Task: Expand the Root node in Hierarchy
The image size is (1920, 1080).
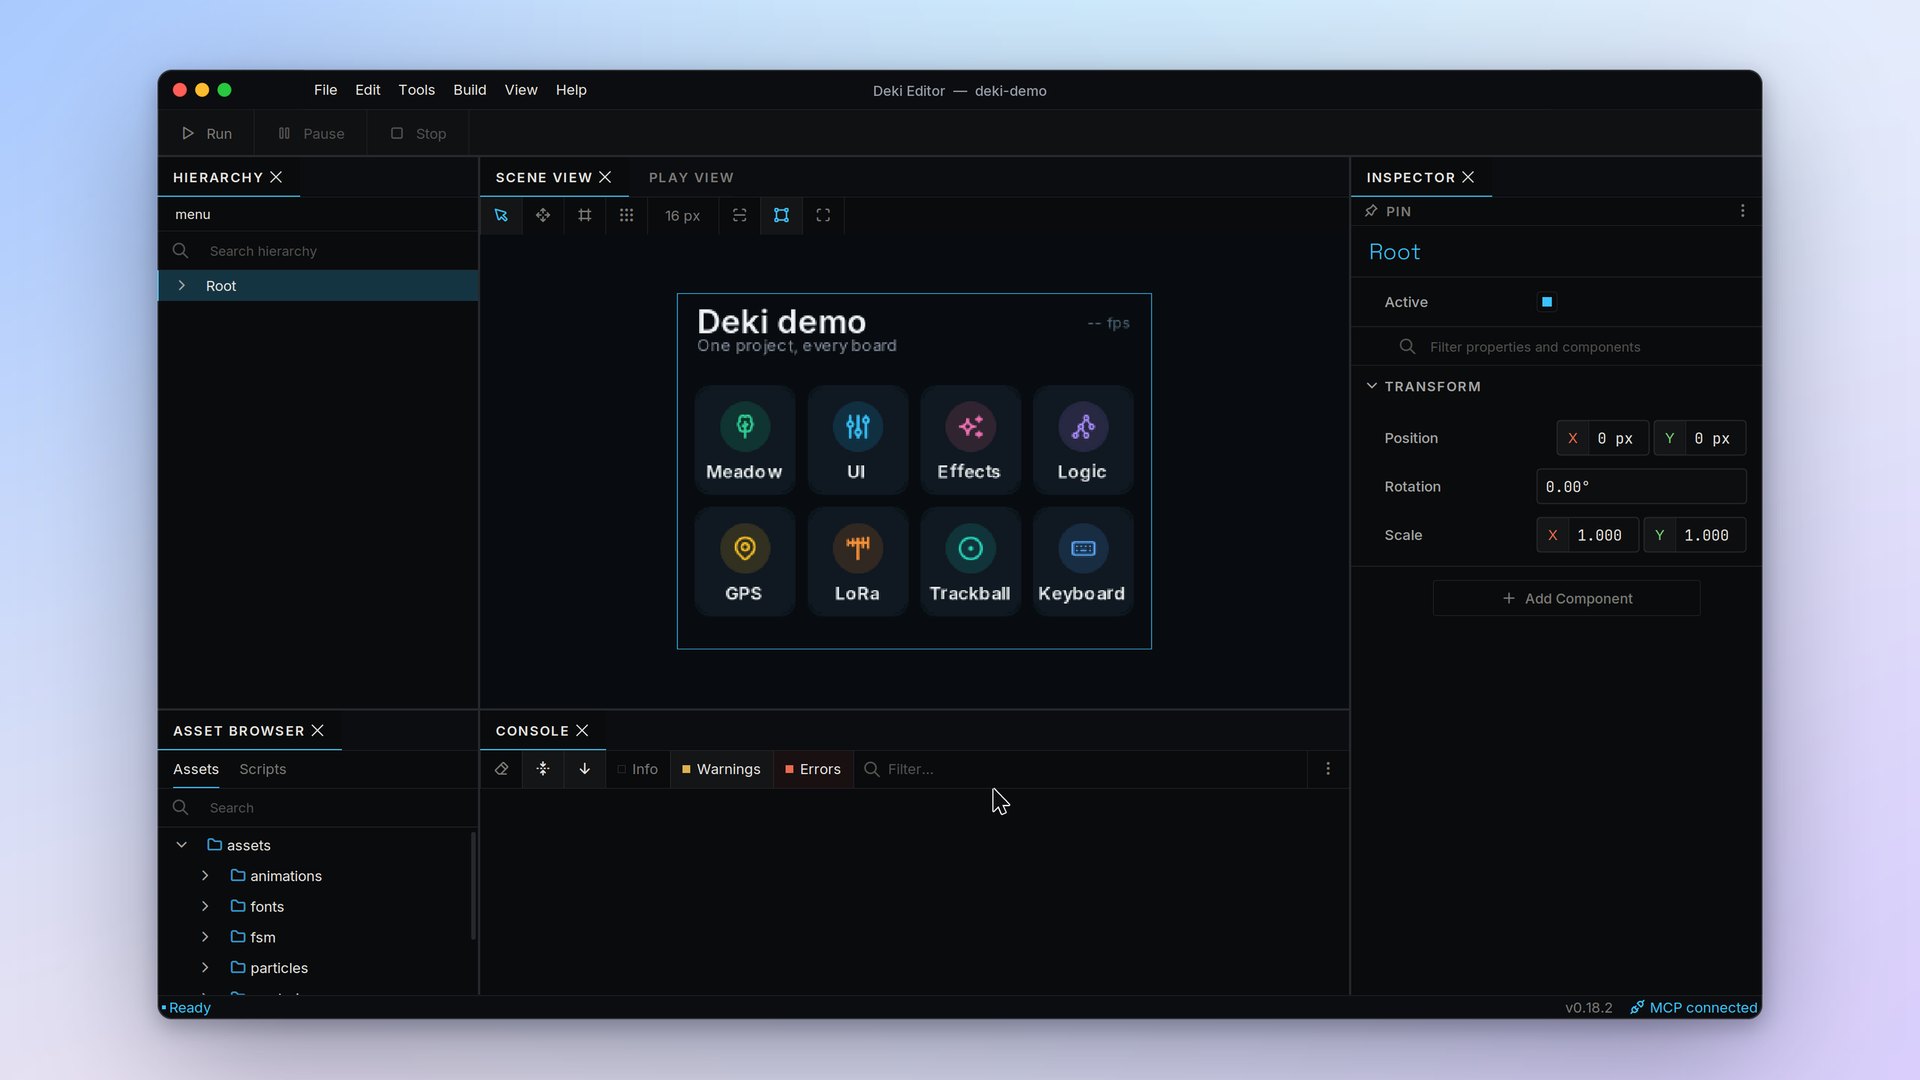Action: coord(182,286)
